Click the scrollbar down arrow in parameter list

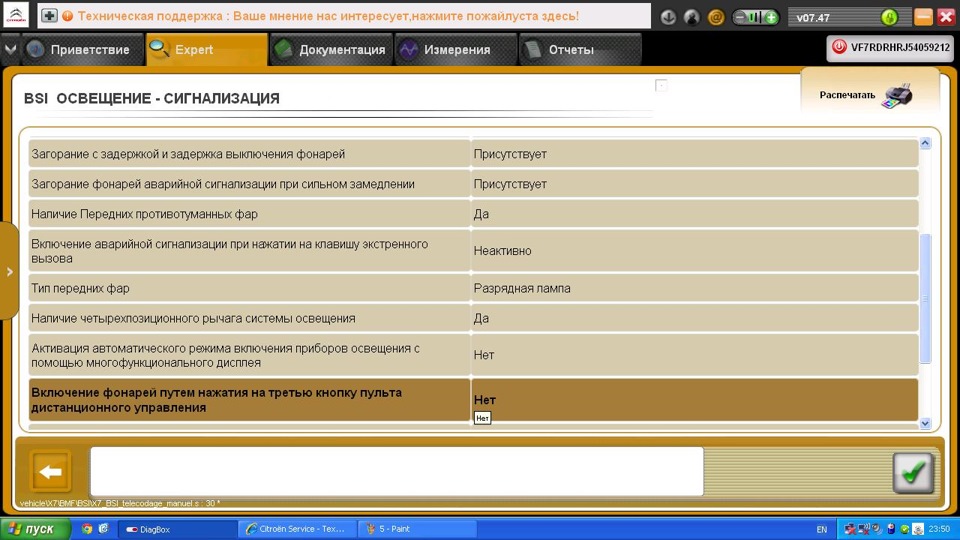[925, 423]
